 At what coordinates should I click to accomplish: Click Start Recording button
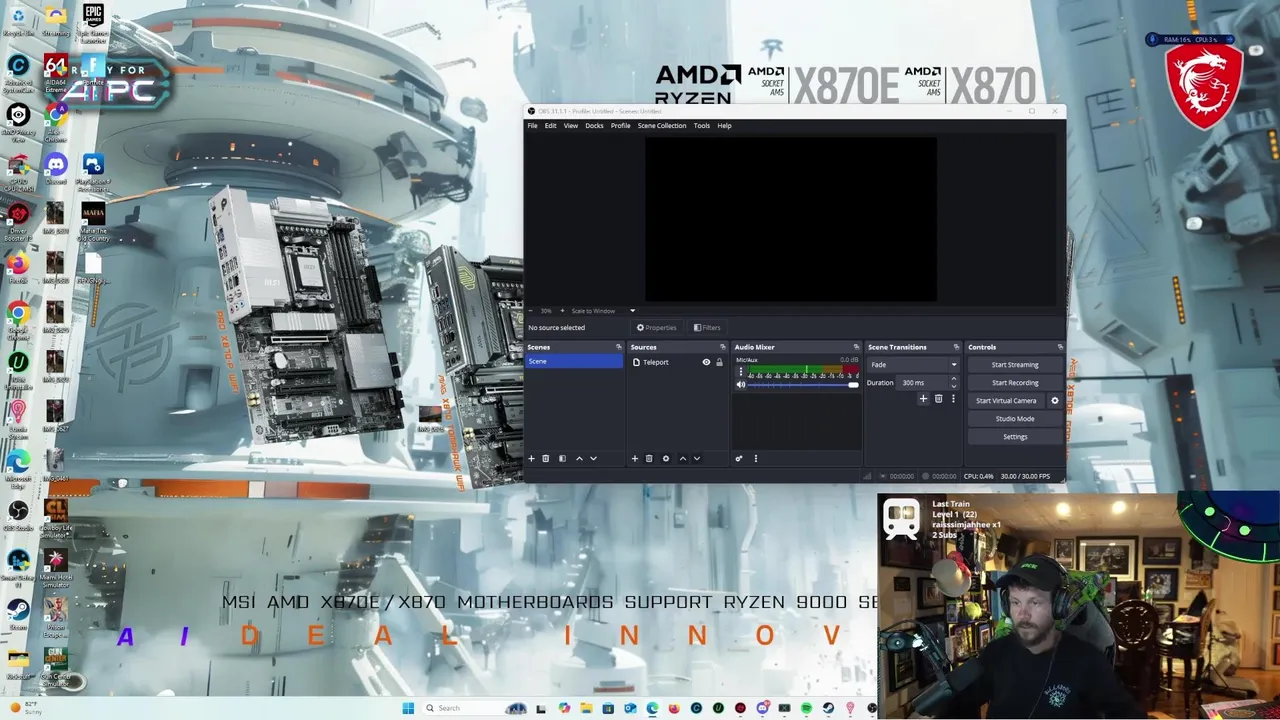point(1015,383)
